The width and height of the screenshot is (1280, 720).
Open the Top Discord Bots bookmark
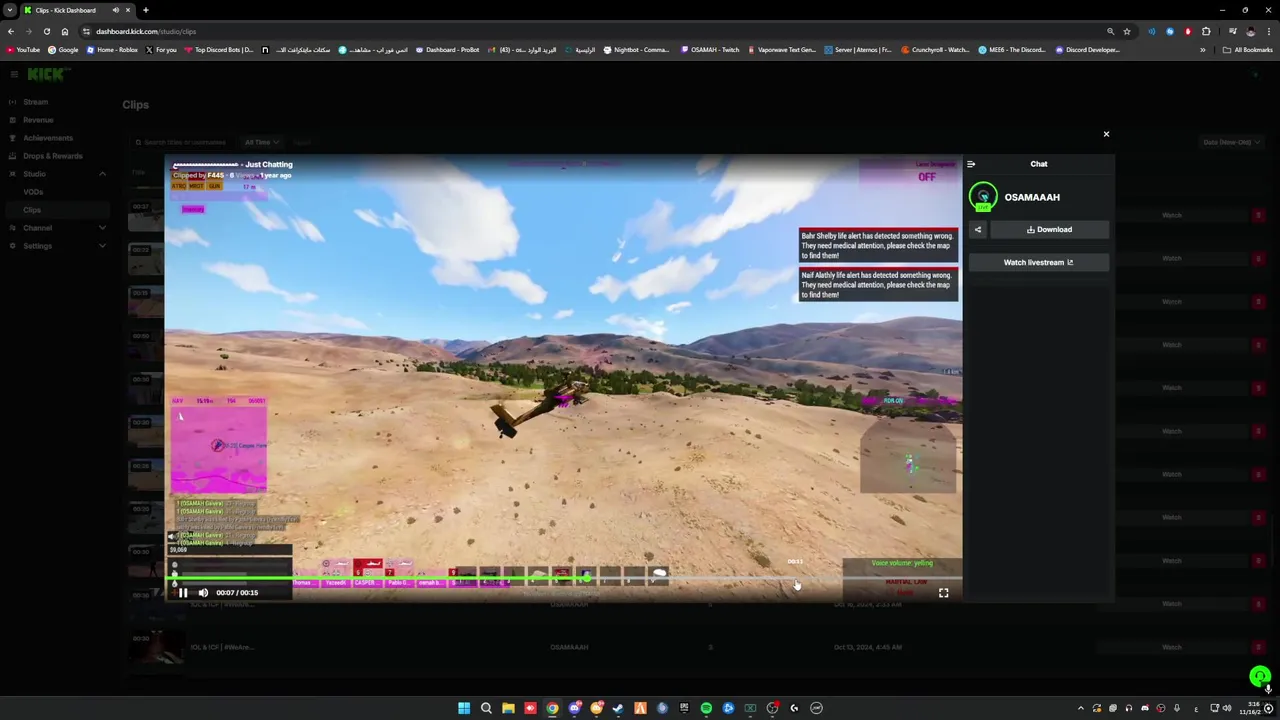click(x=219, y=50)
